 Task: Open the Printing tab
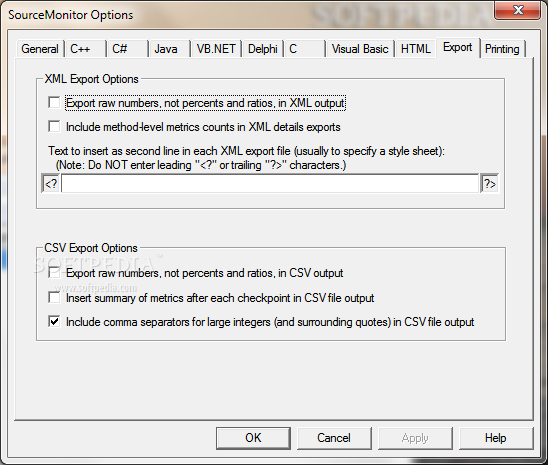point(502,49)
